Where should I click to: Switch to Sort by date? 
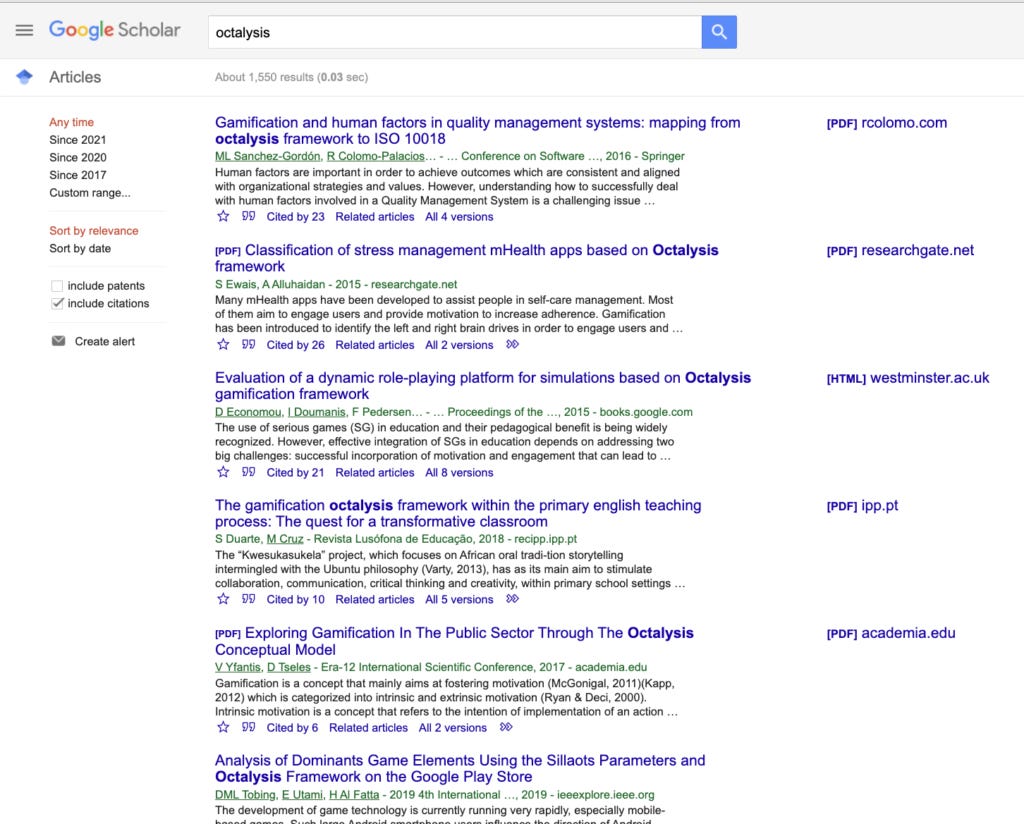79,248
